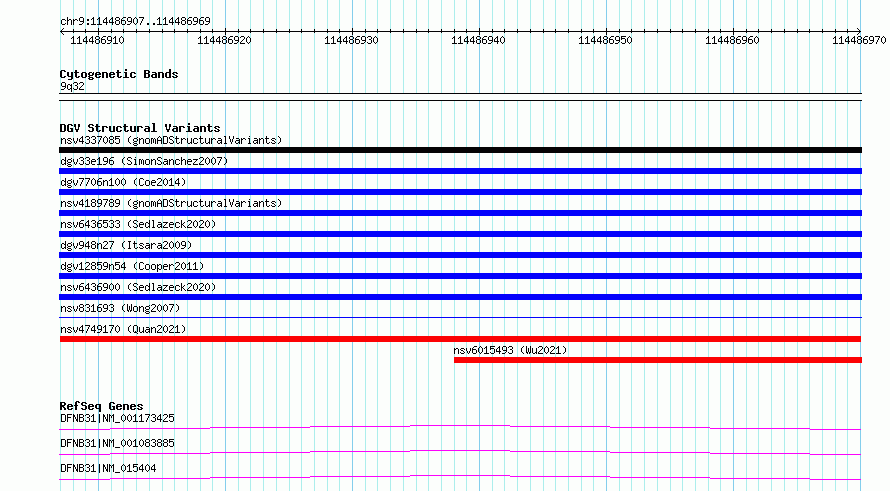Click the blue bar under nsv4189789
The width and height of the screenshot is (890, 491).
[x=460, y=213]
